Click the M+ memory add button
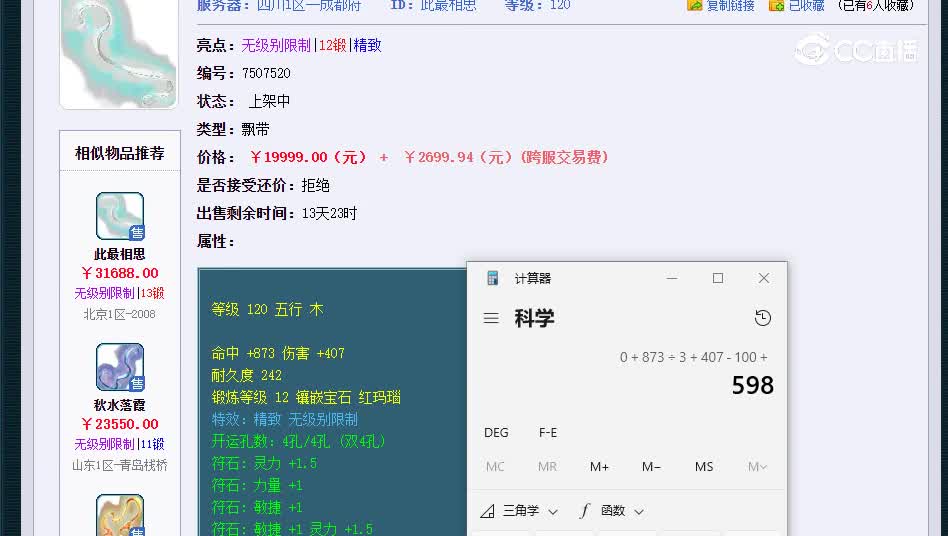948x536 pixels. [599, 467]
